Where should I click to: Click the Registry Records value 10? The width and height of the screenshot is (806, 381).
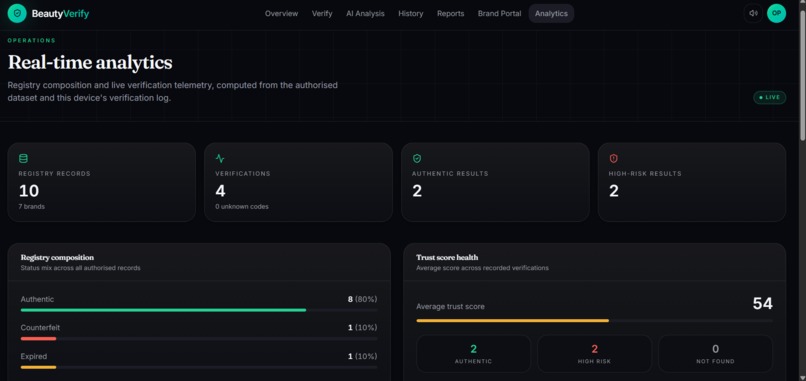[x=29, y=191]
